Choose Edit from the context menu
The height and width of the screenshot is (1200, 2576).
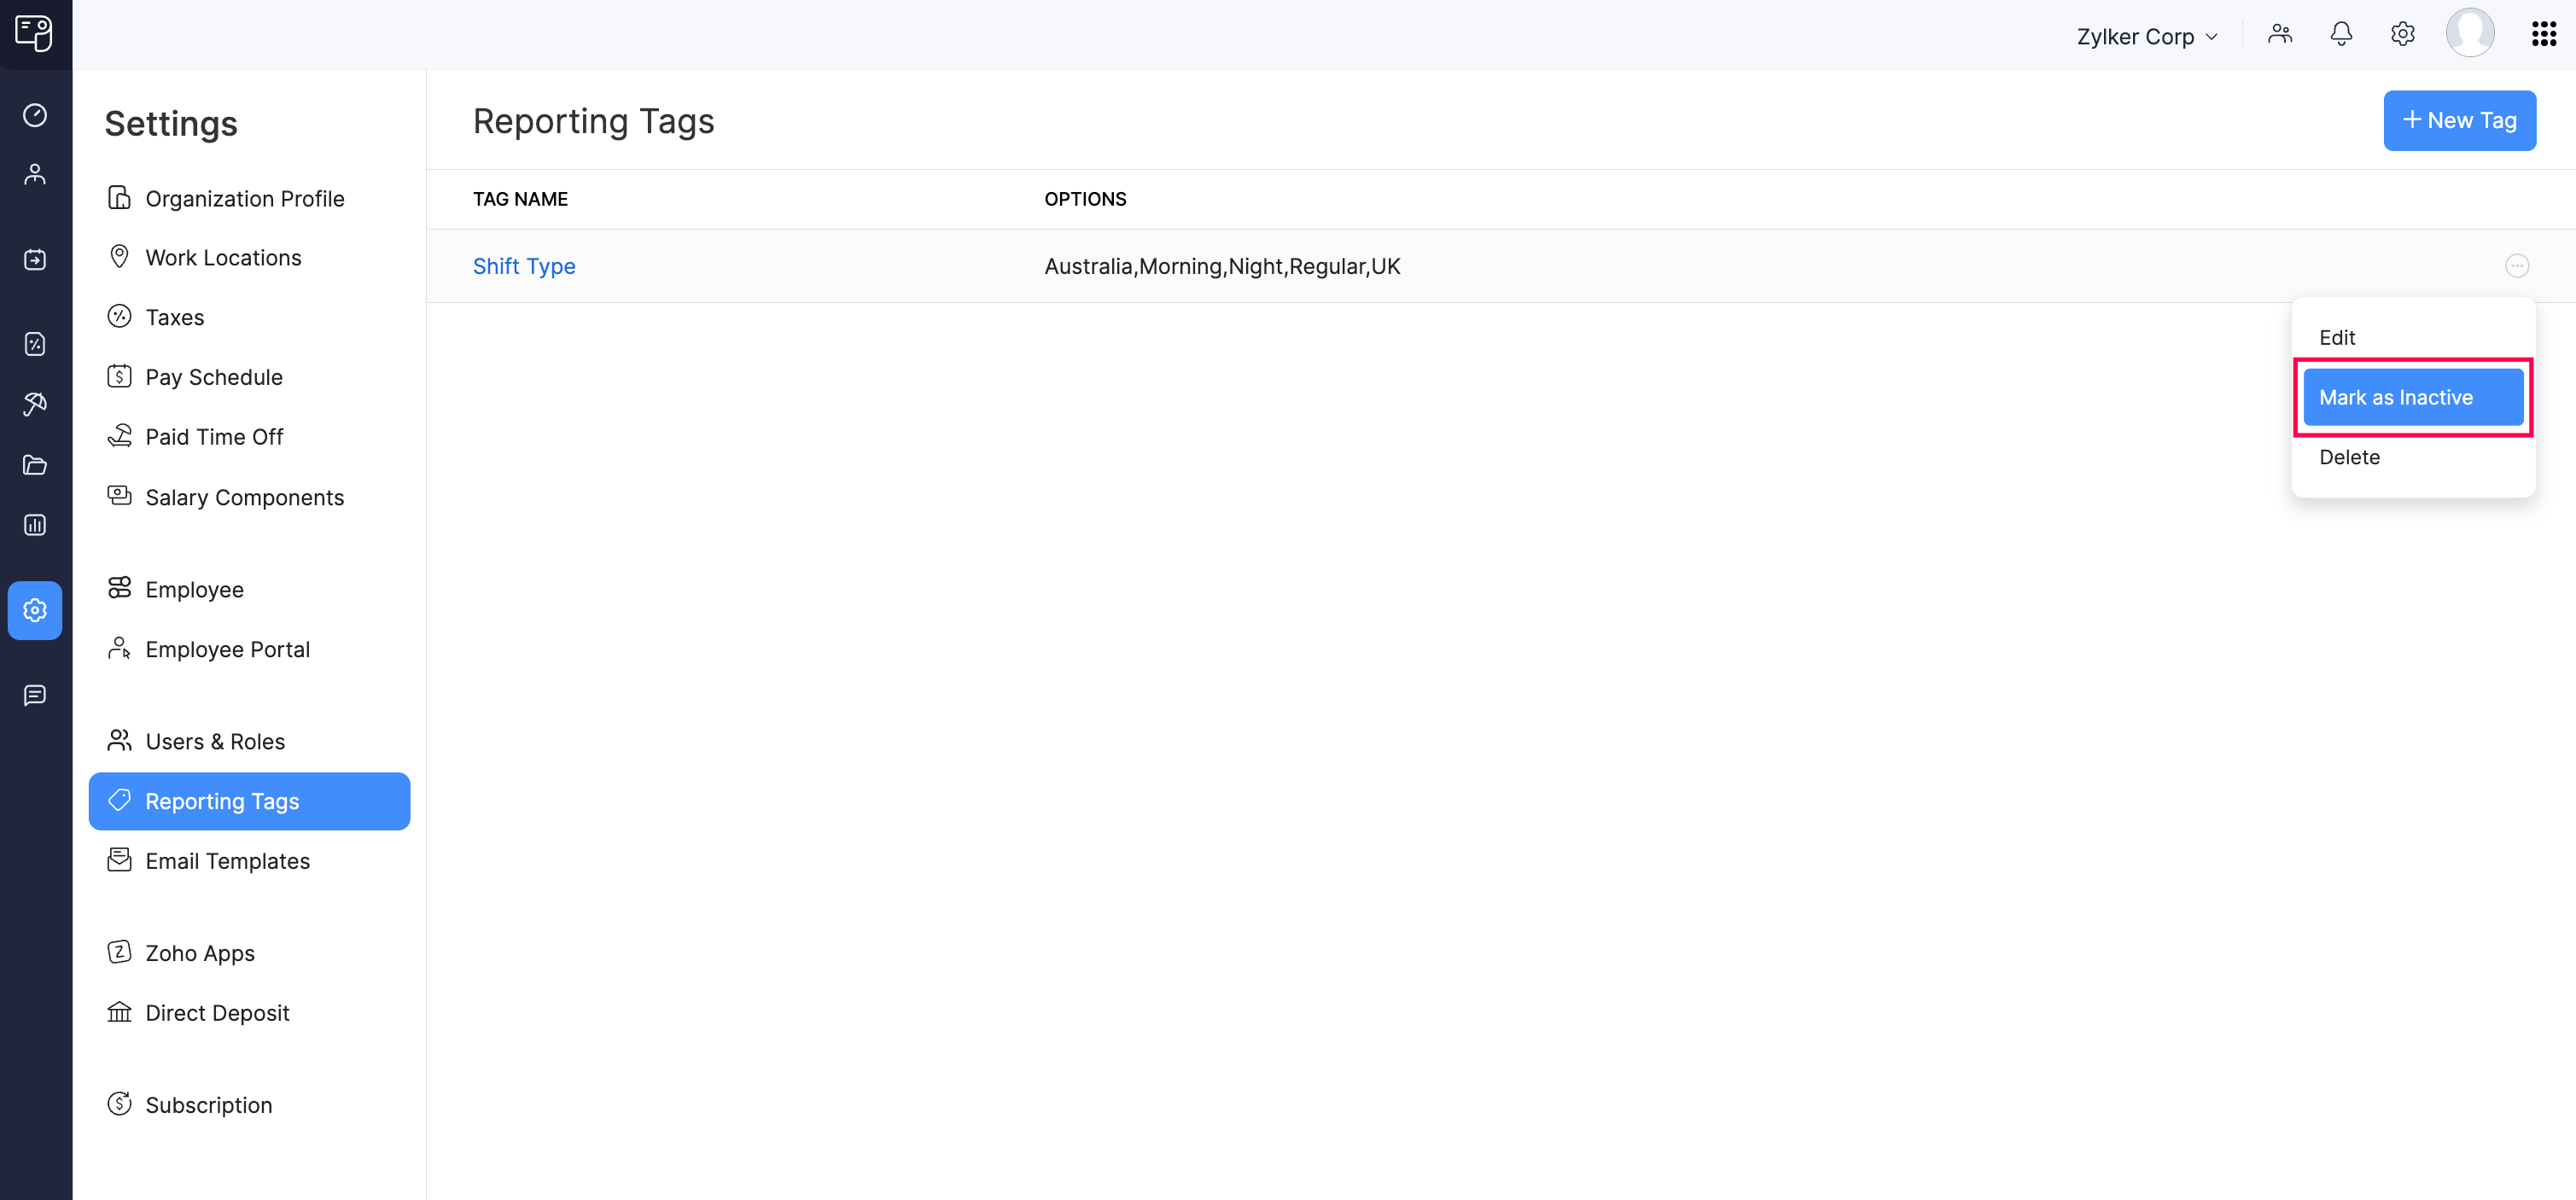pyautogui.click(x=2413, y=338)
